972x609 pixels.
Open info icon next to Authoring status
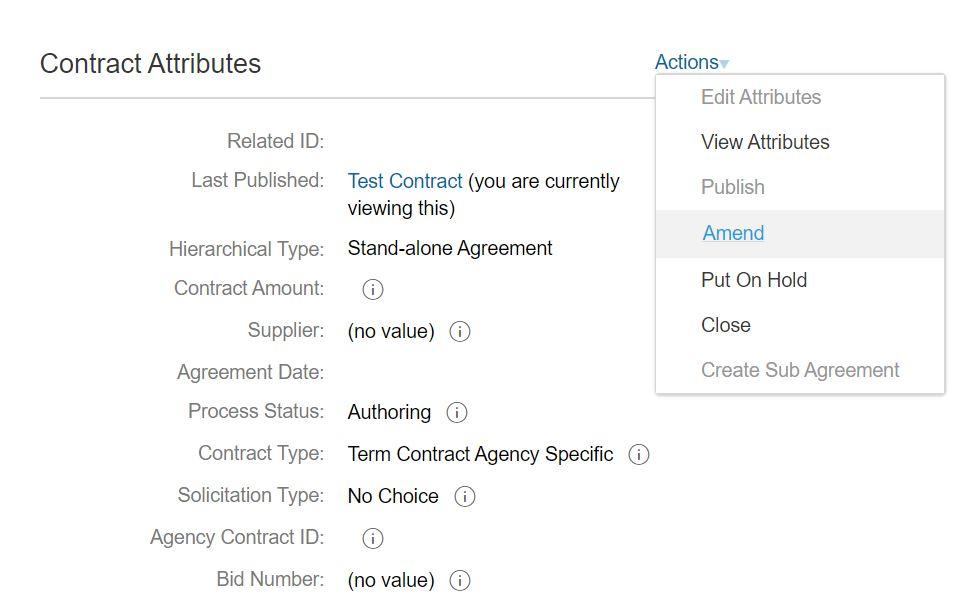click(x=456, y=412)
